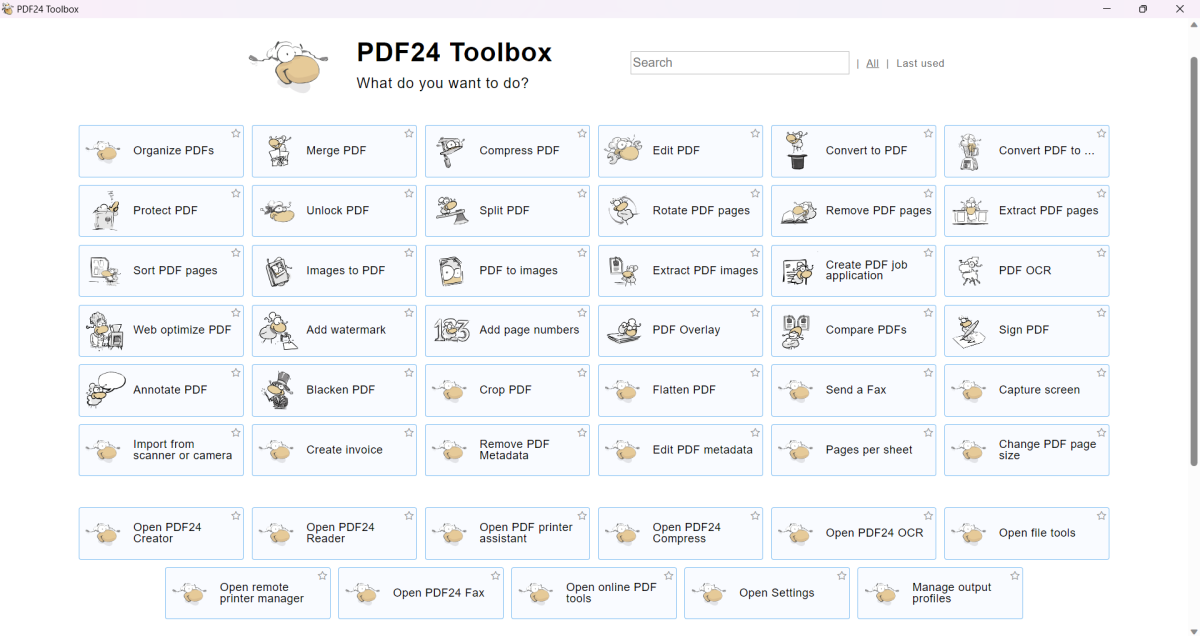Show All tools filter

pos(873,63)
